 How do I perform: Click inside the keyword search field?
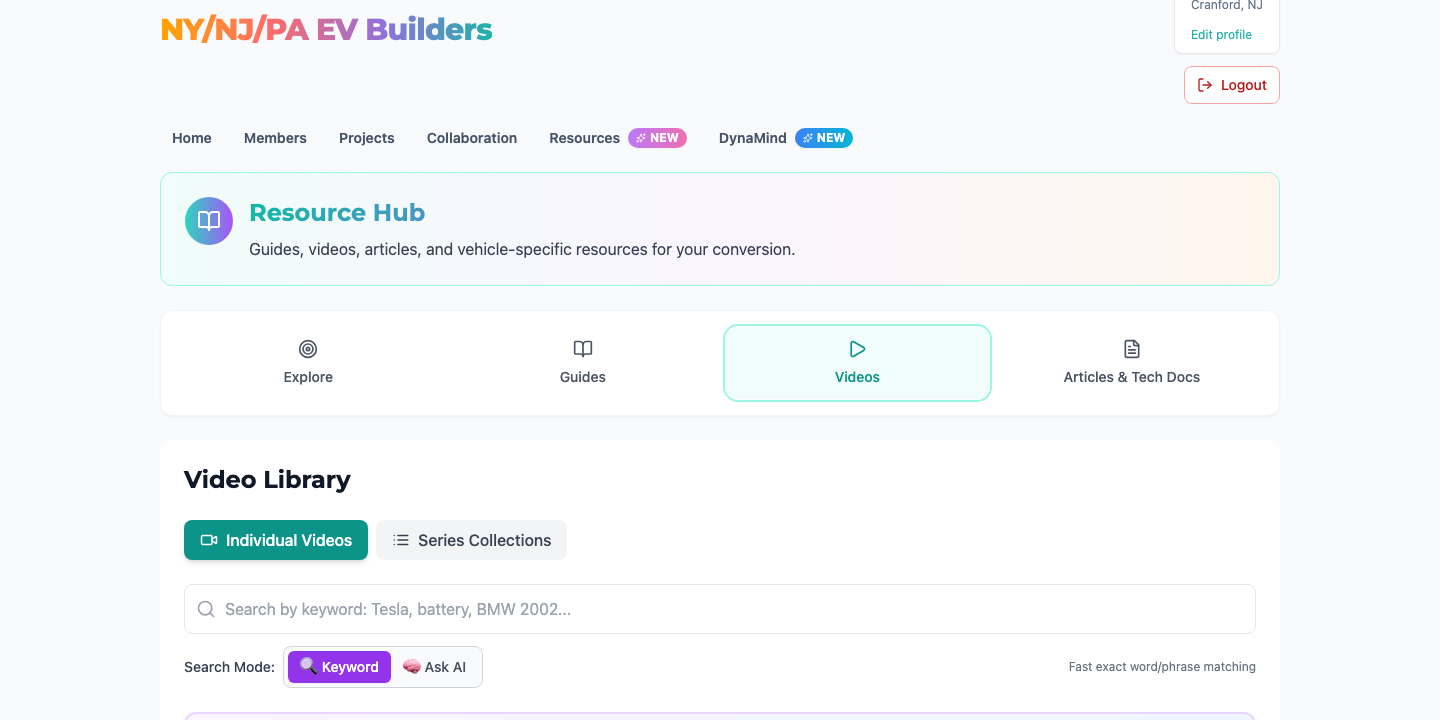pos(719,609)
